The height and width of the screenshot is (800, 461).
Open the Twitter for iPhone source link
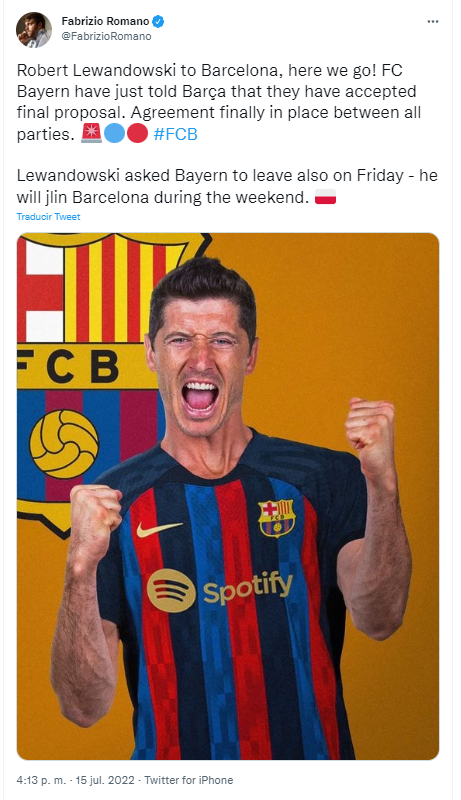[x=189, y=780]
